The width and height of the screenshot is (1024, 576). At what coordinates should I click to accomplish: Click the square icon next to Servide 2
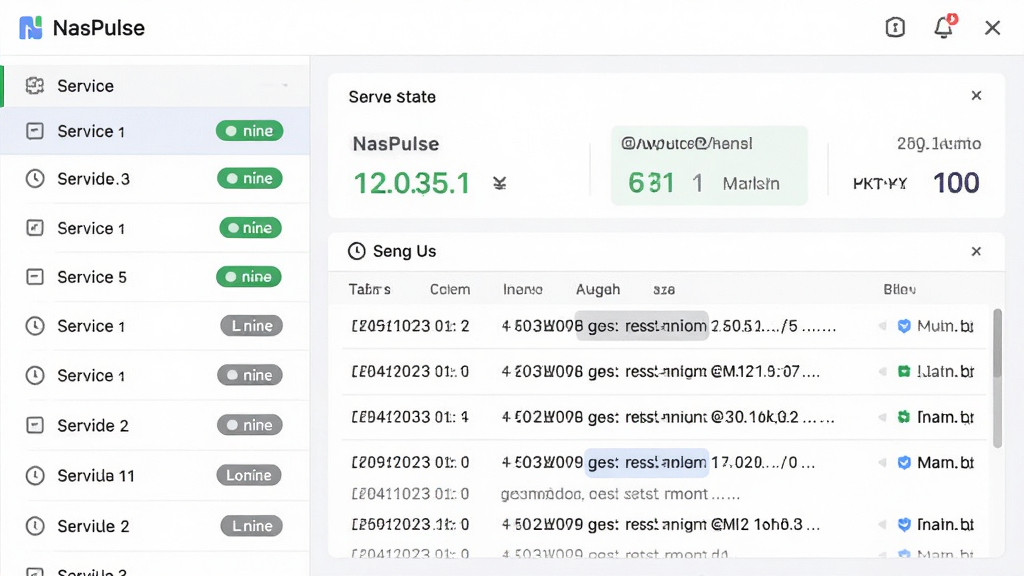(x=35, y=425)
